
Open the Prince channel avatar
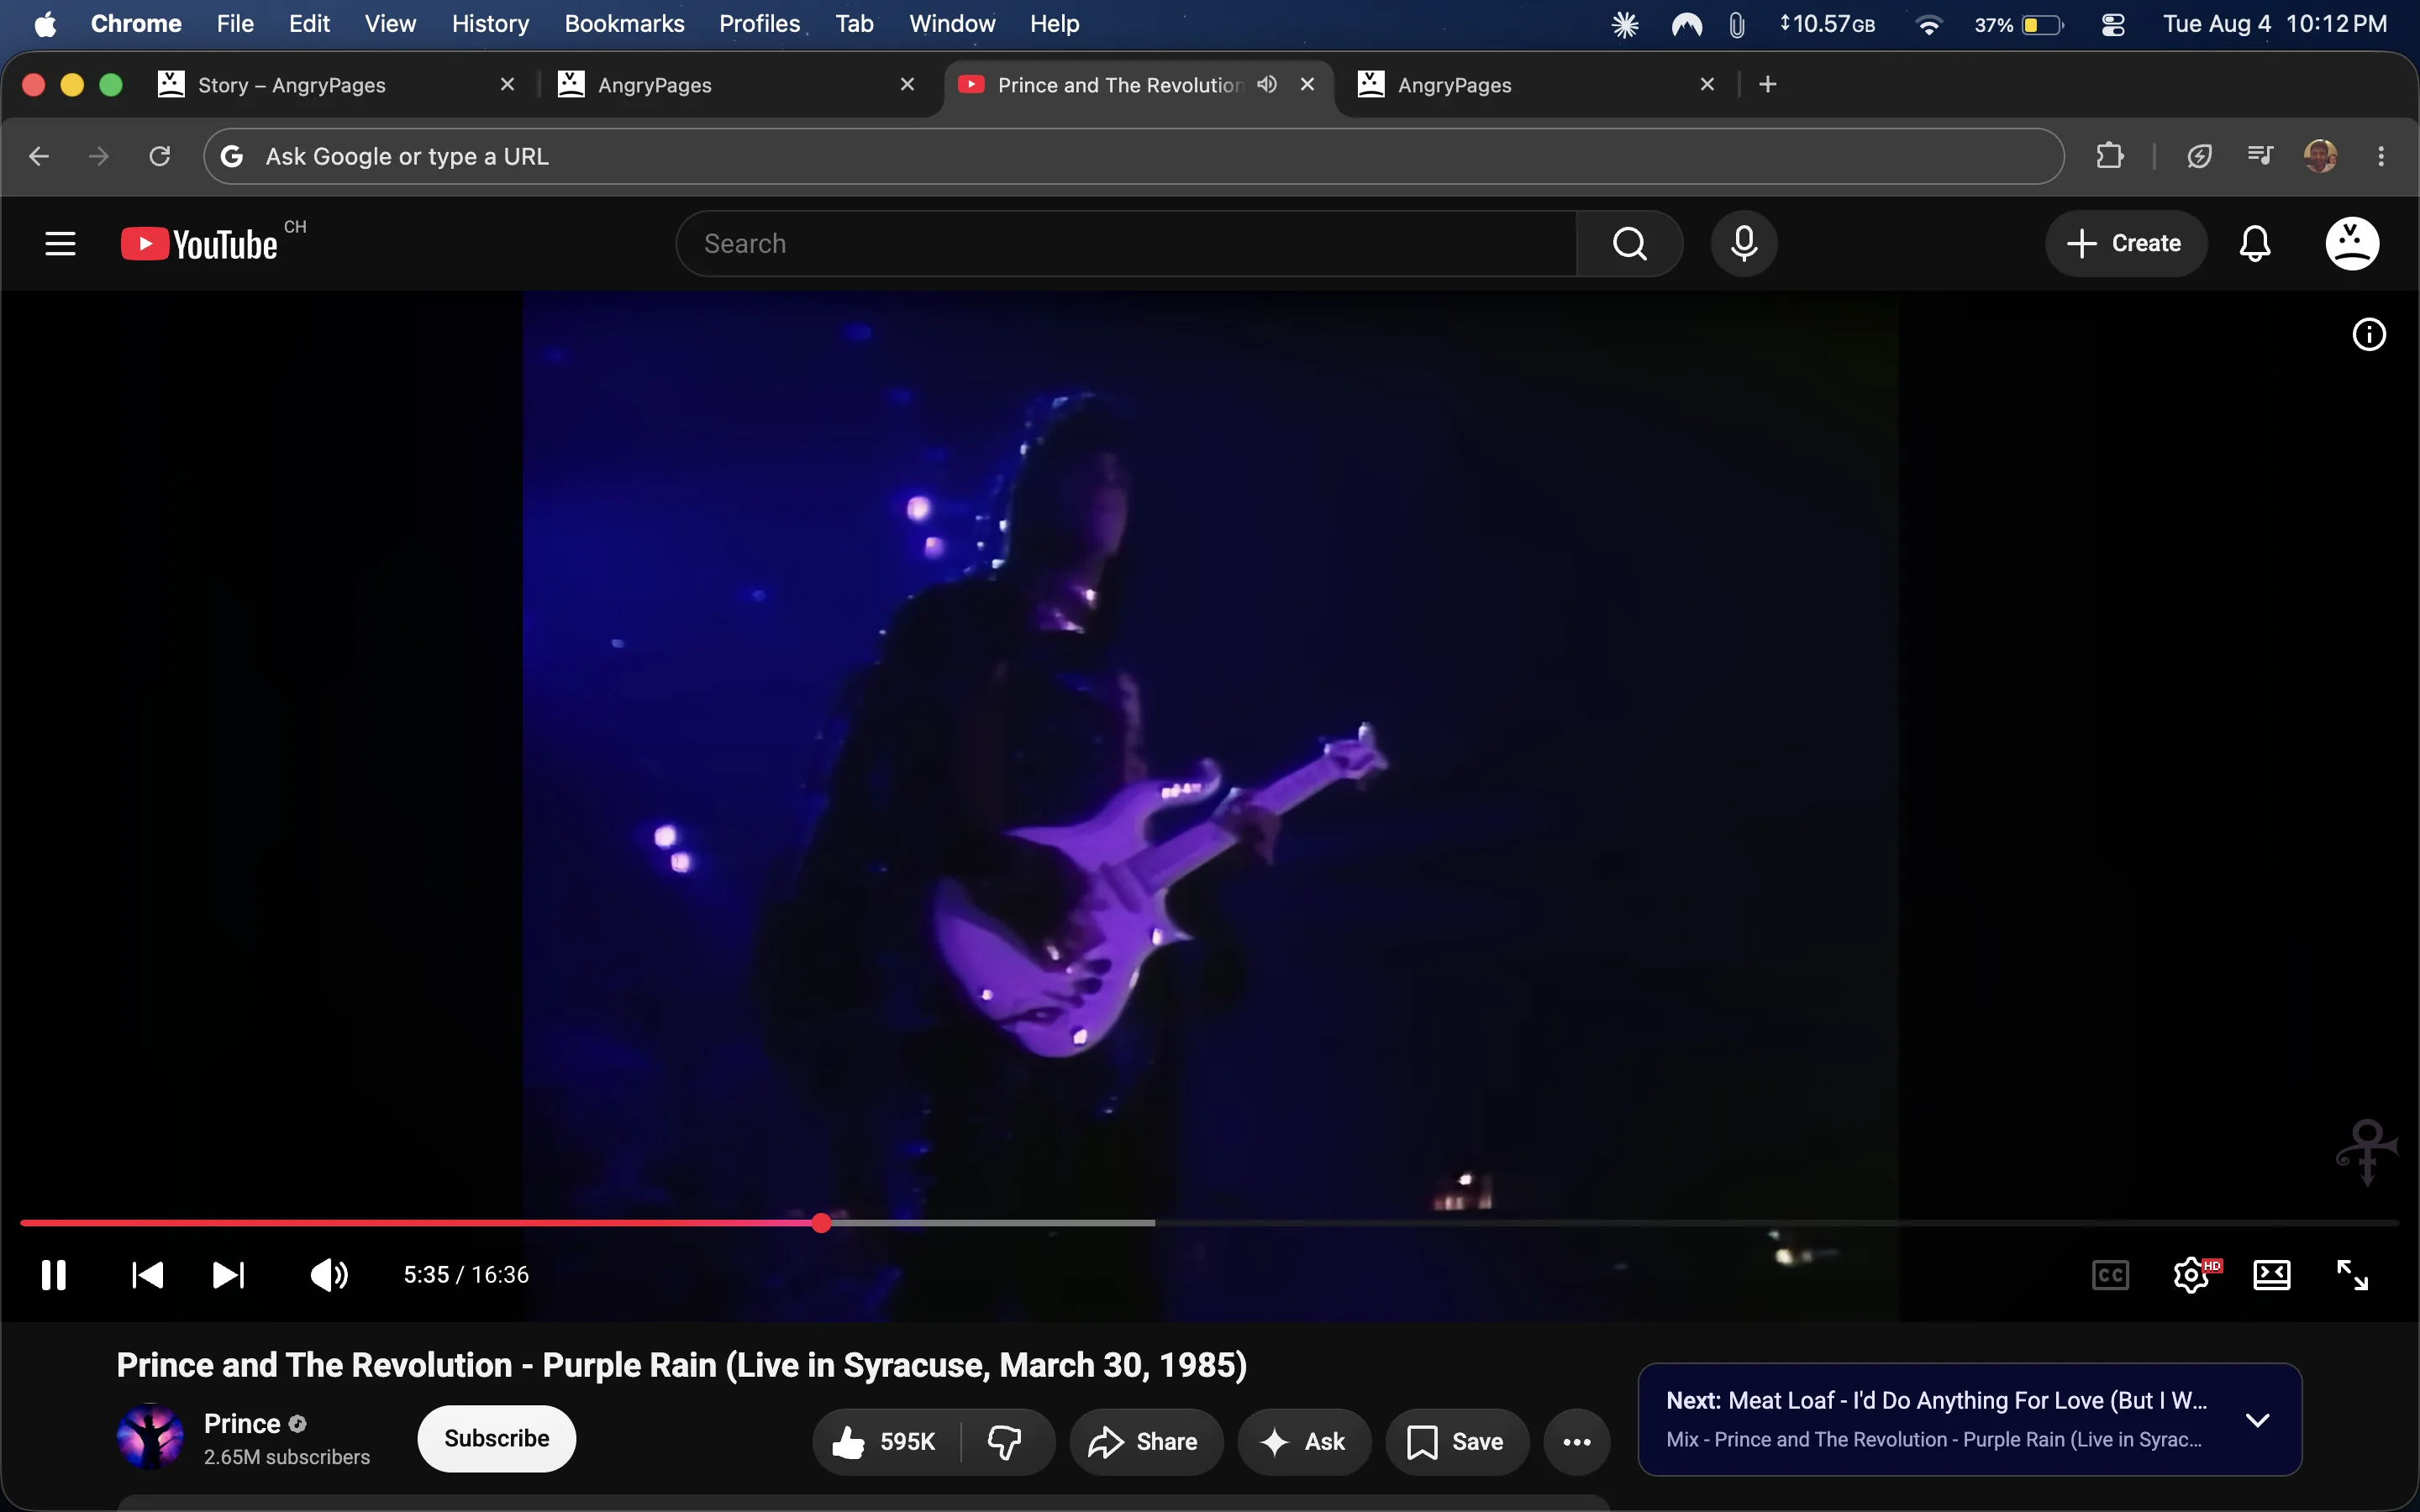[150, 1437]
